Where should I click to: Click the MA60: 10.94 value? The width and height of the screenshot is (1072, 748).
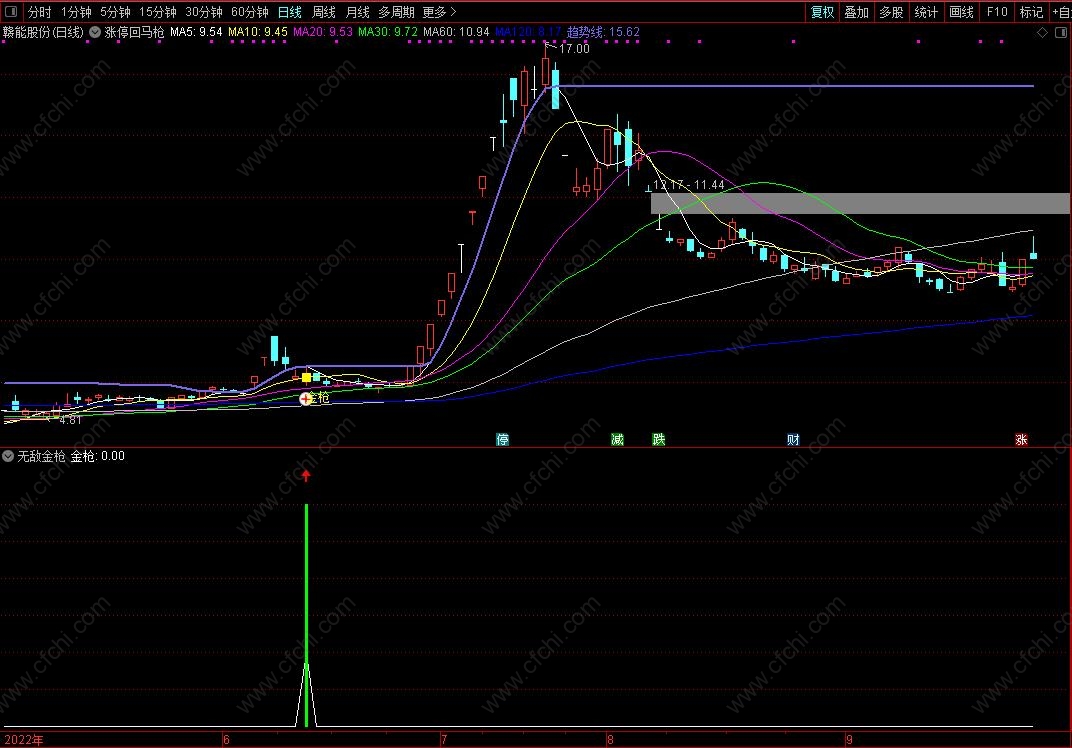(x=456, y=32)
